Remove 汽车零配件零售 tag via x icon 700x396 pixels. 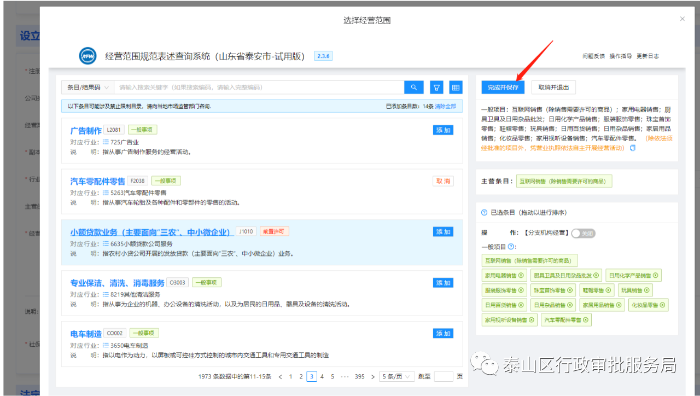586,320
